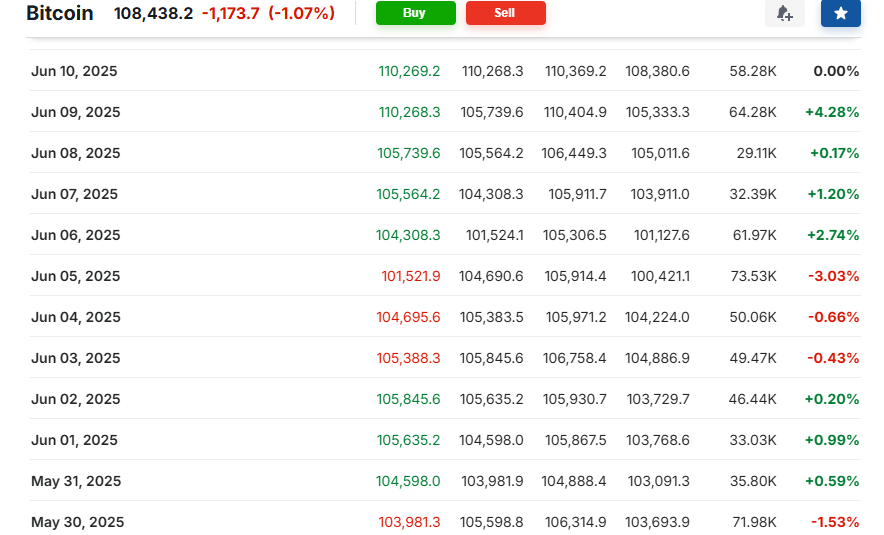Click the red Sell button
884x535 pixels.
[x=505, y=13]
